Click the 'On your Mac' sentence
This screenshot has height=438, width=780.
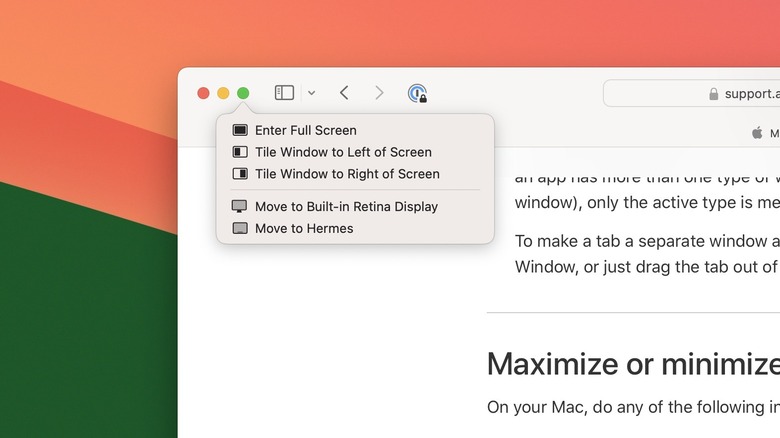[632, 407]
